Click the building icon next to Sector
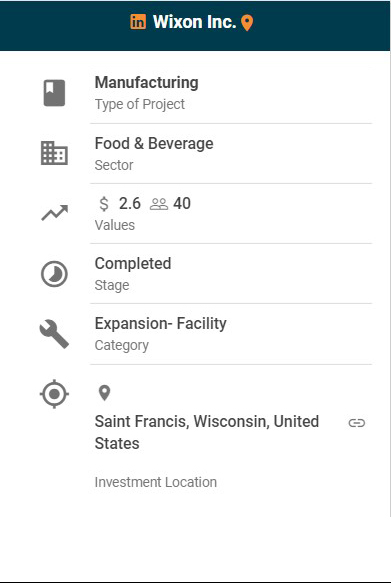 (x=54, y=153)
